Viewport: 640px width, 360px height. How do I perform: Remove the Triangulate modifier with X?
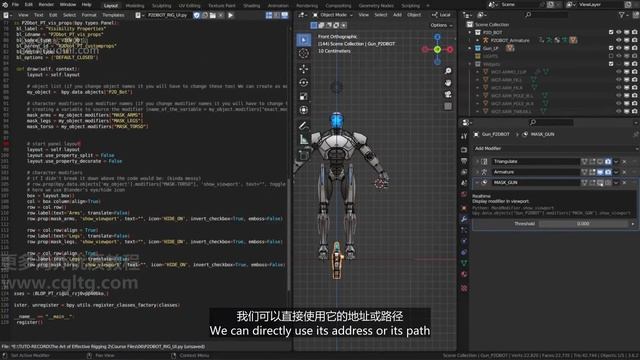(624, 162)
